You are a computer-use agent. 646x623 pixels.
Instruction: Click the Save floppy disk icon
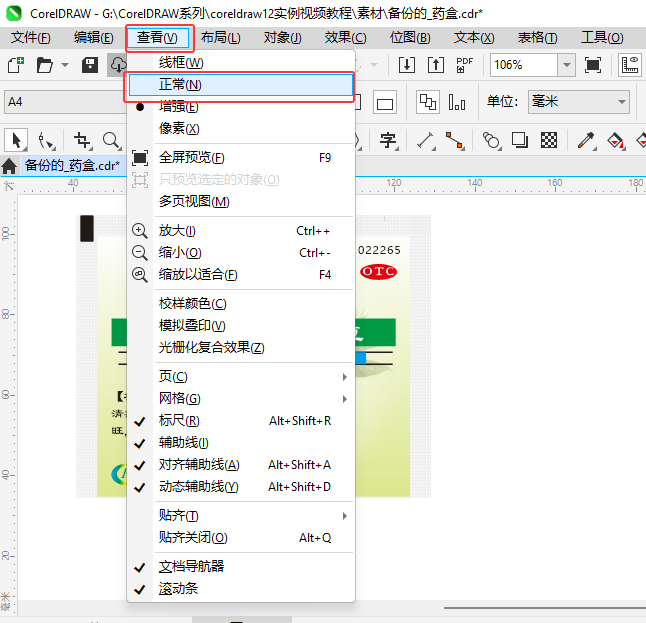click(x=89, y=65)
